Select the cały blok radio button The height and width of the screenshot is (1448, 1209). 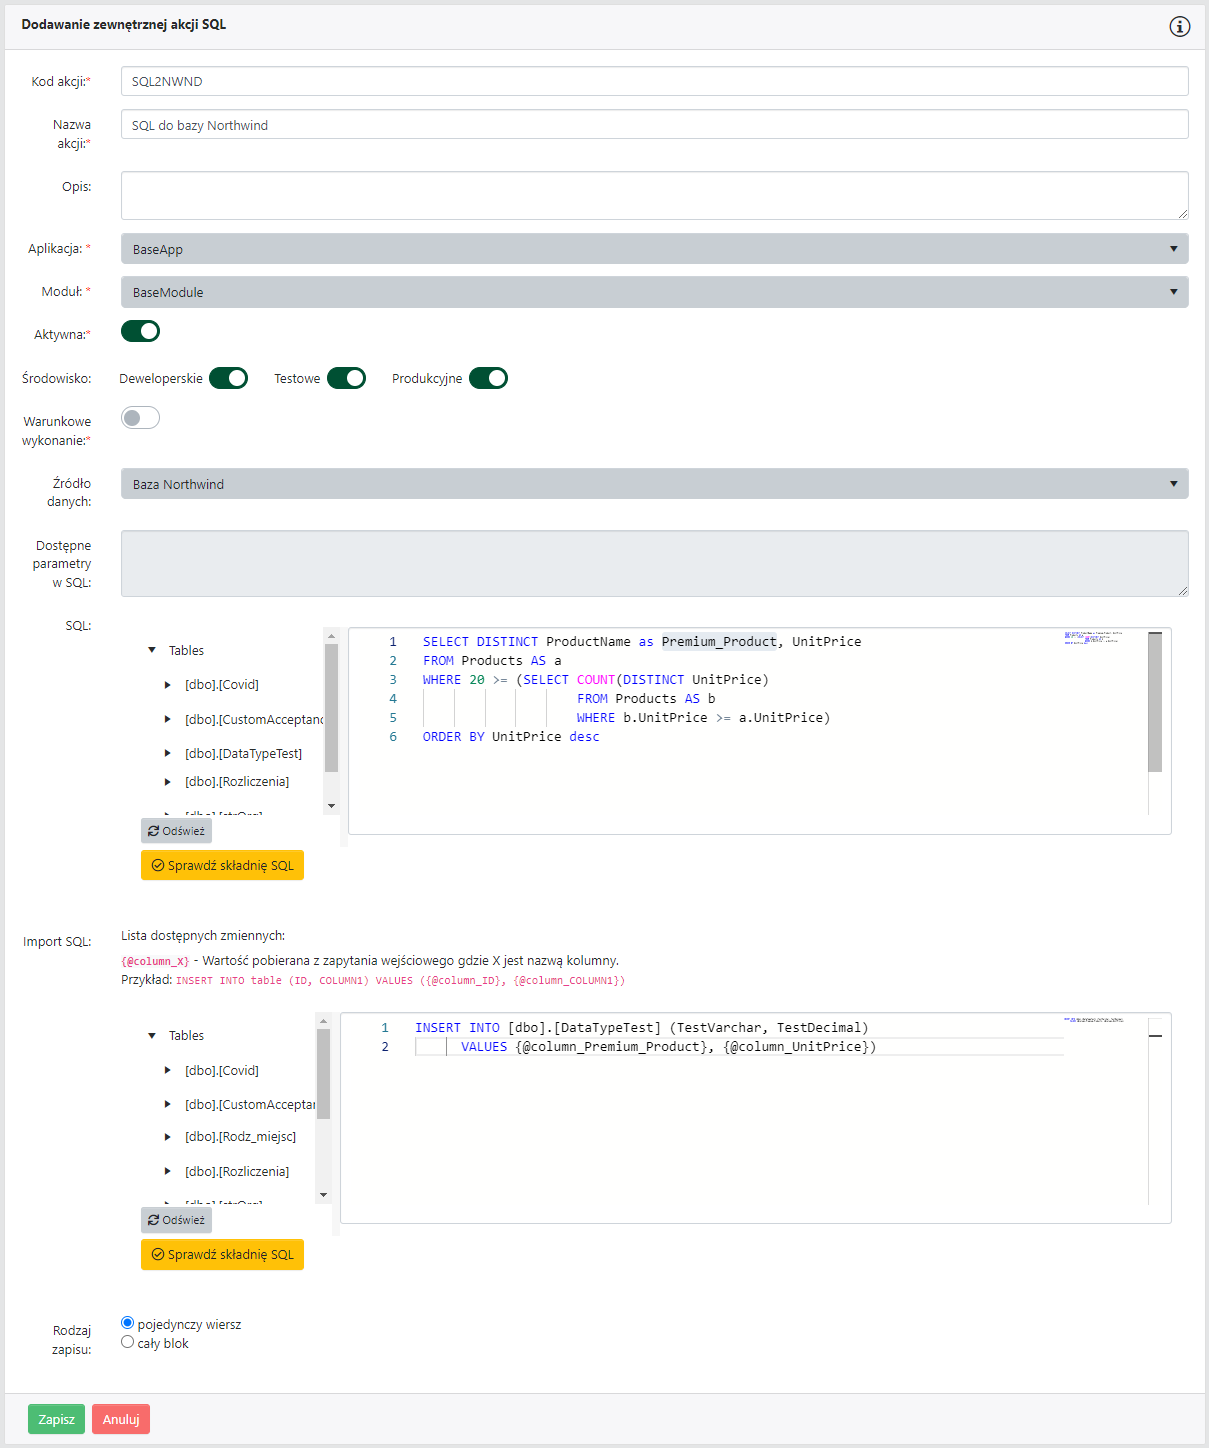click(x=128, y=1342)
